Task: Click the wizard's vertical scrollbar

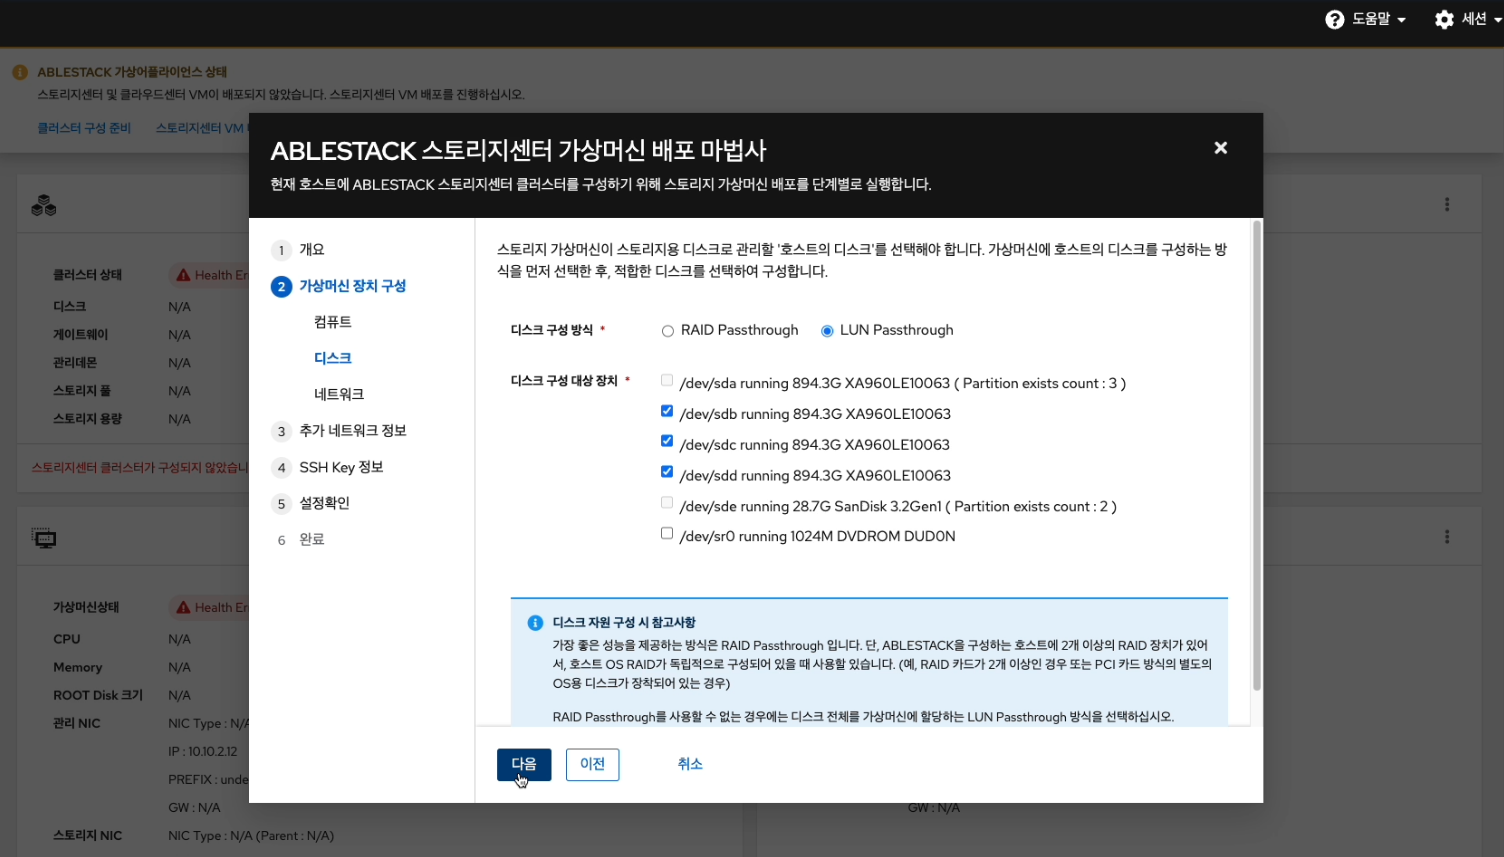Action: (x=1256, y=456)
